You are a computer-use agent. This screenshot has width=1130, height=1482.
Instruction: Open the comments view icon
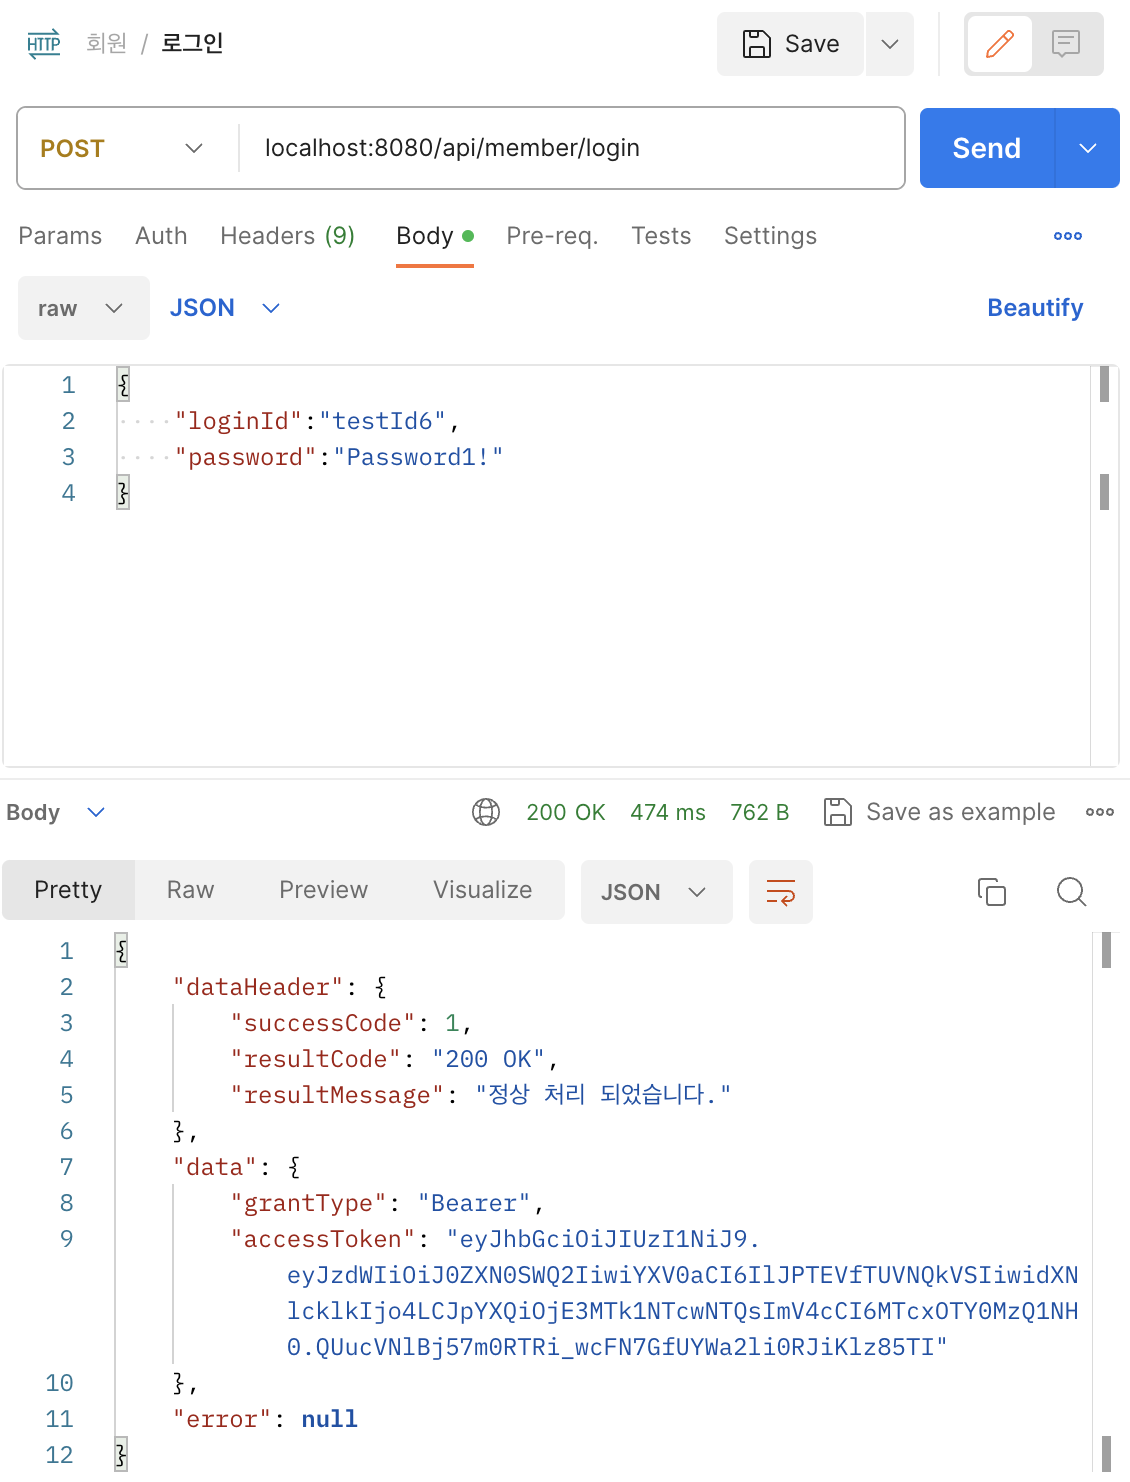(1066, 44)
